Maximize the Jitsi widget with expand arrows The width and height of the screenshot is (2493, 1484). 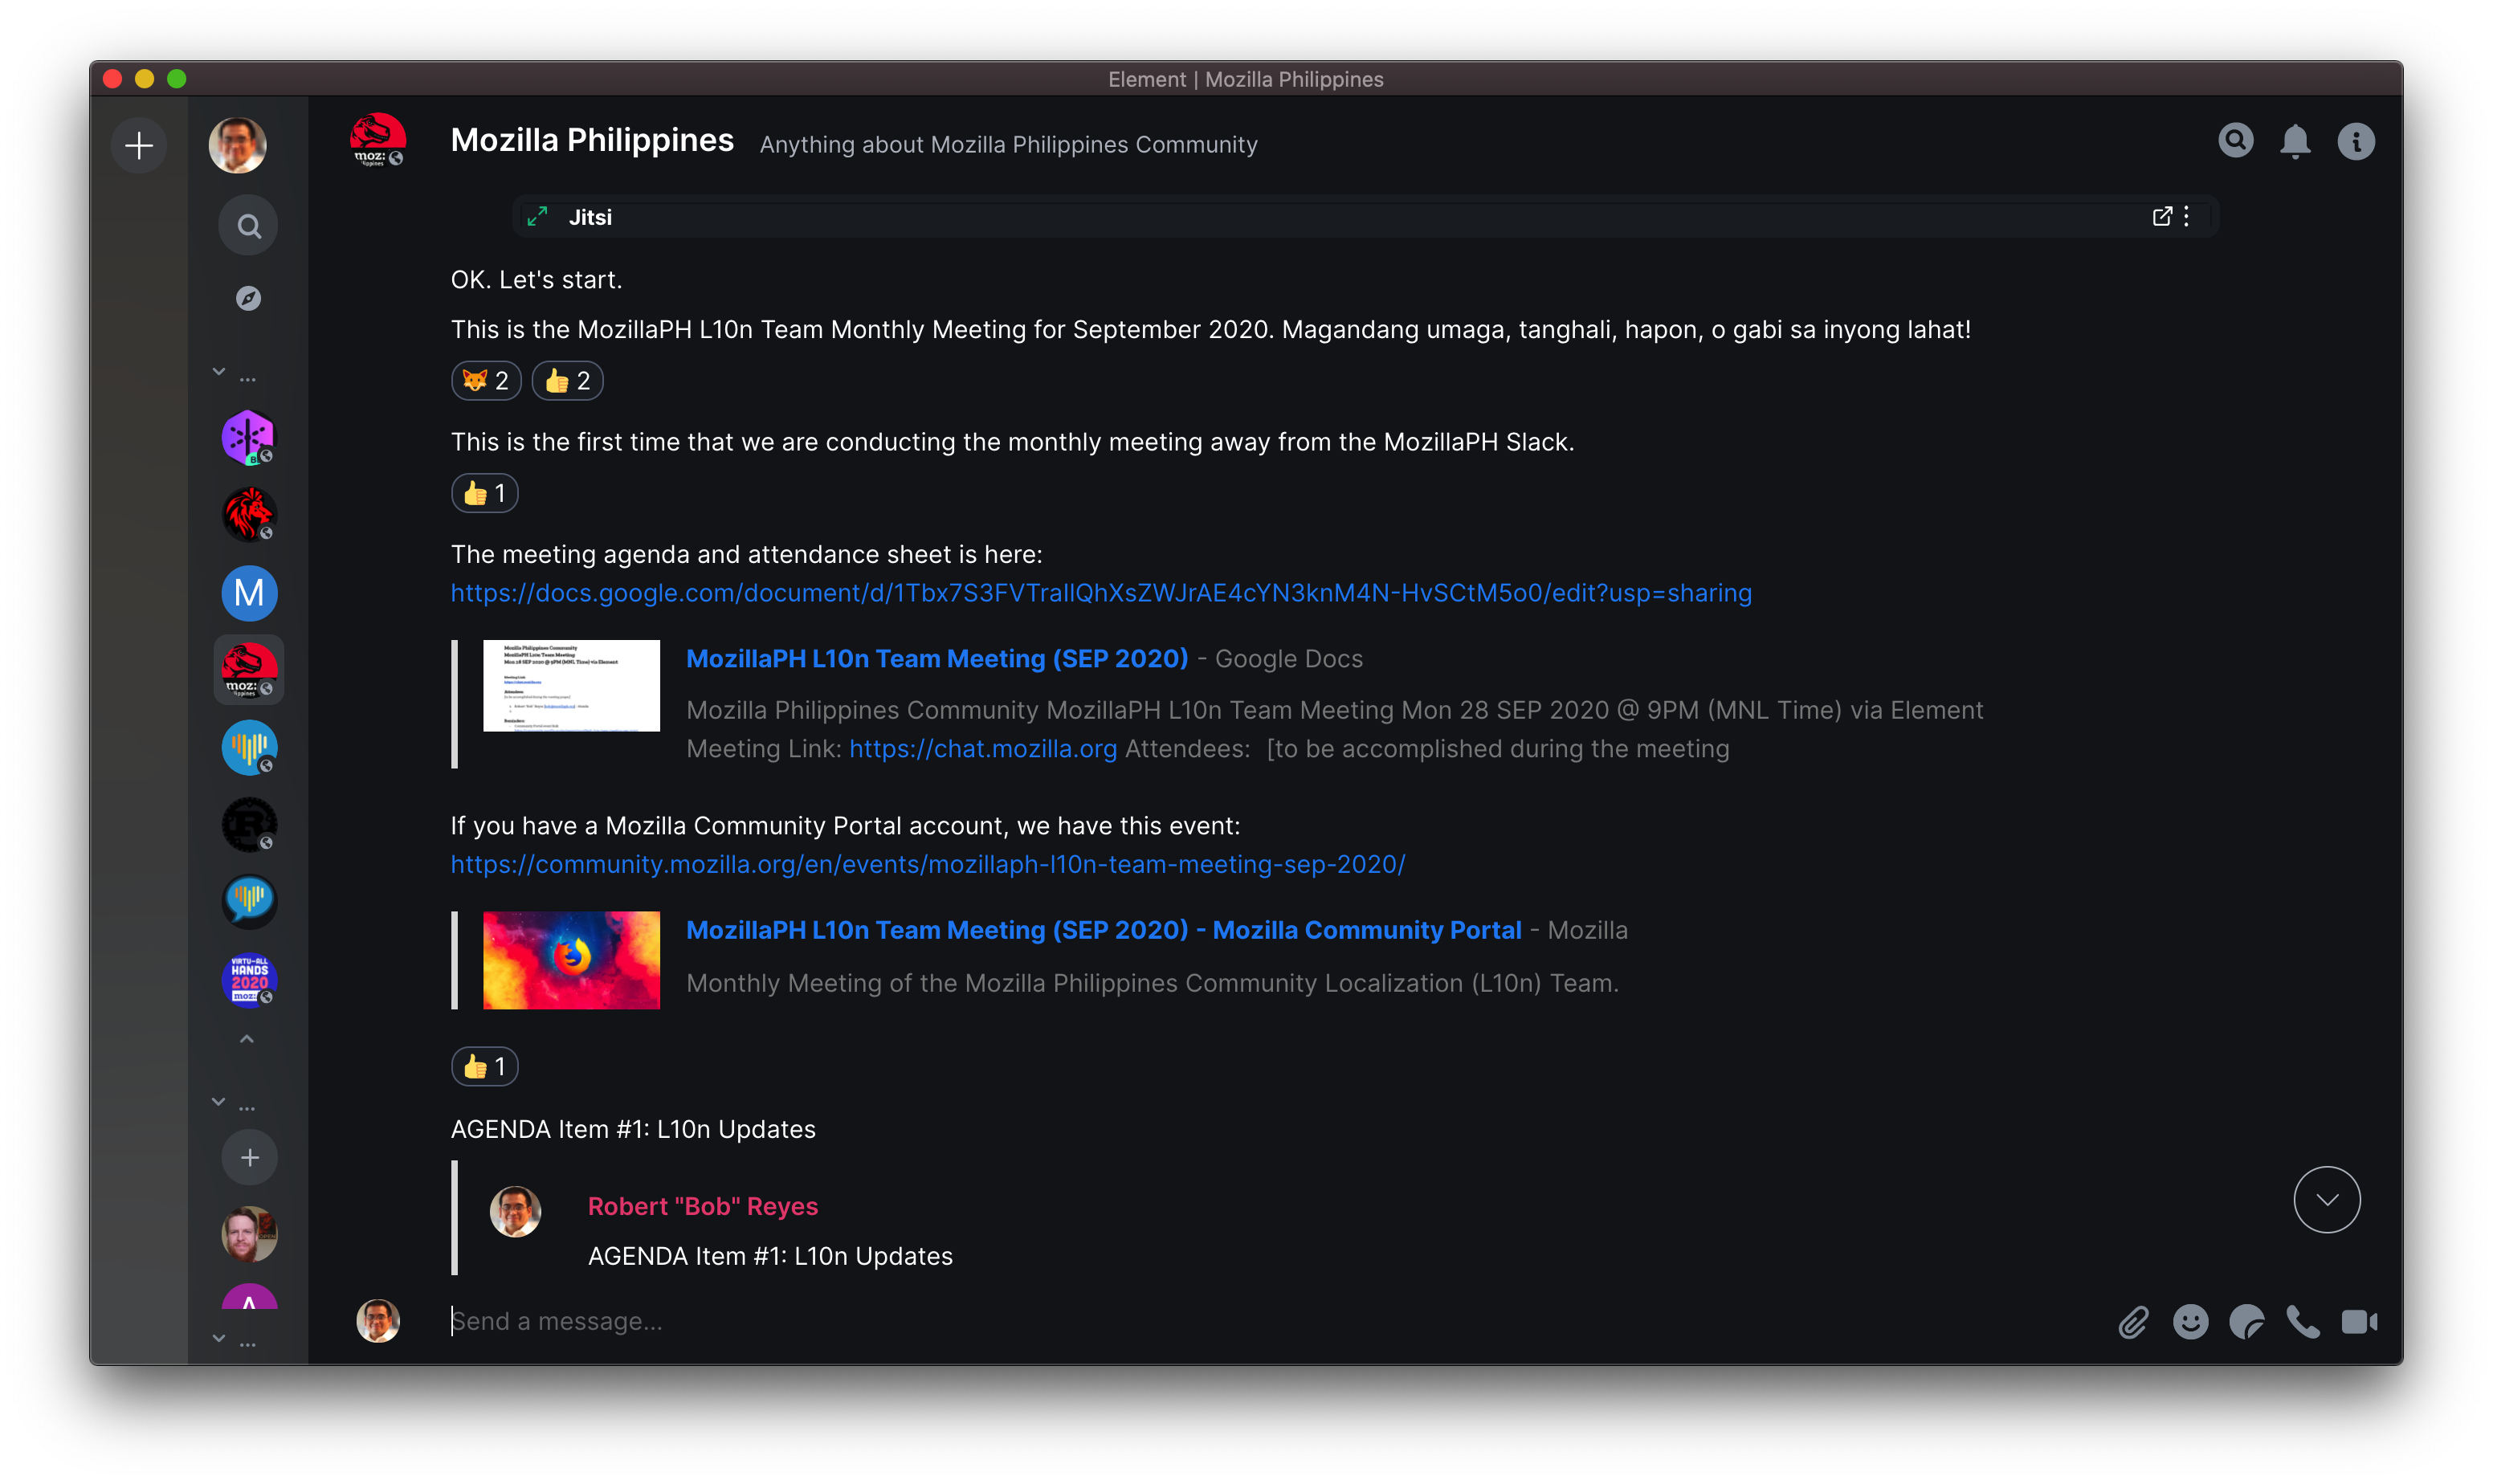click(537, 217)
